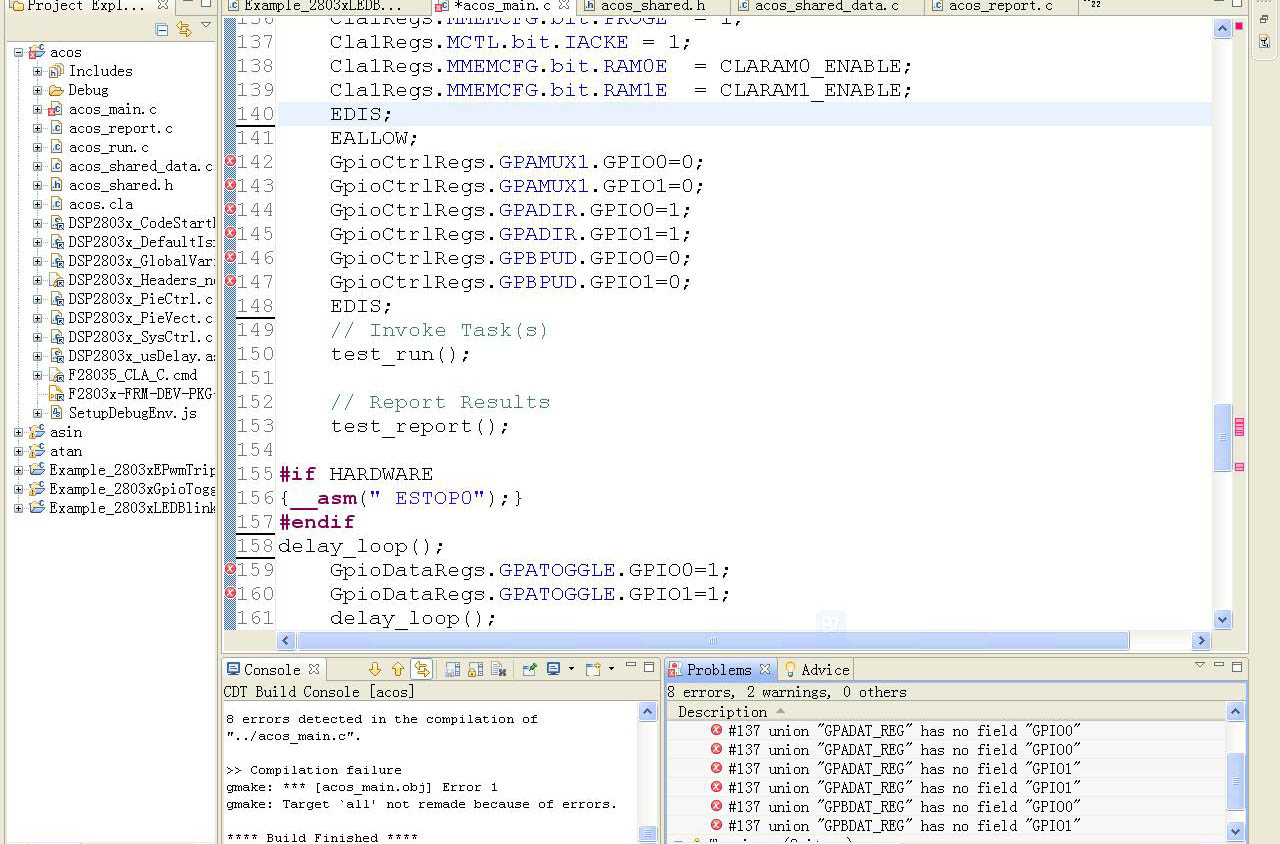Open Problems view menu triangle
1280x844 pixels.
pyautogui.click(x=1200, y=665)
